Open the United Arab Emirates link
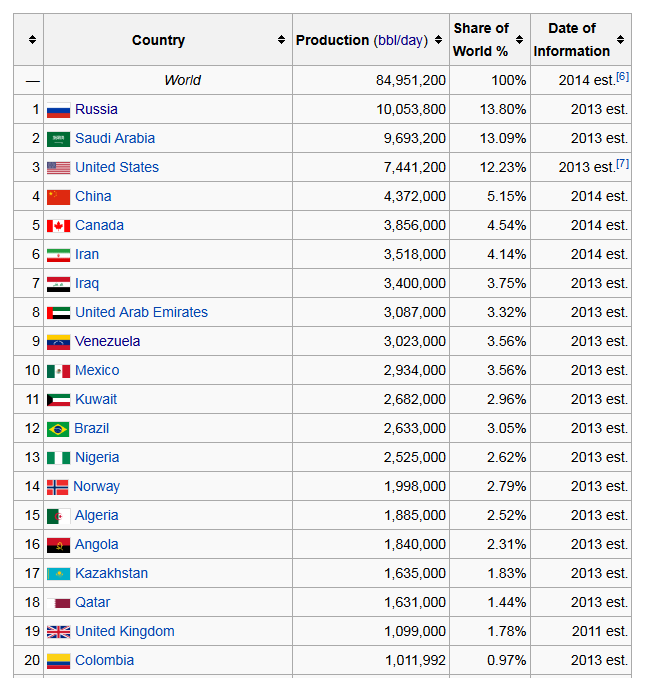 click(141, 313)
